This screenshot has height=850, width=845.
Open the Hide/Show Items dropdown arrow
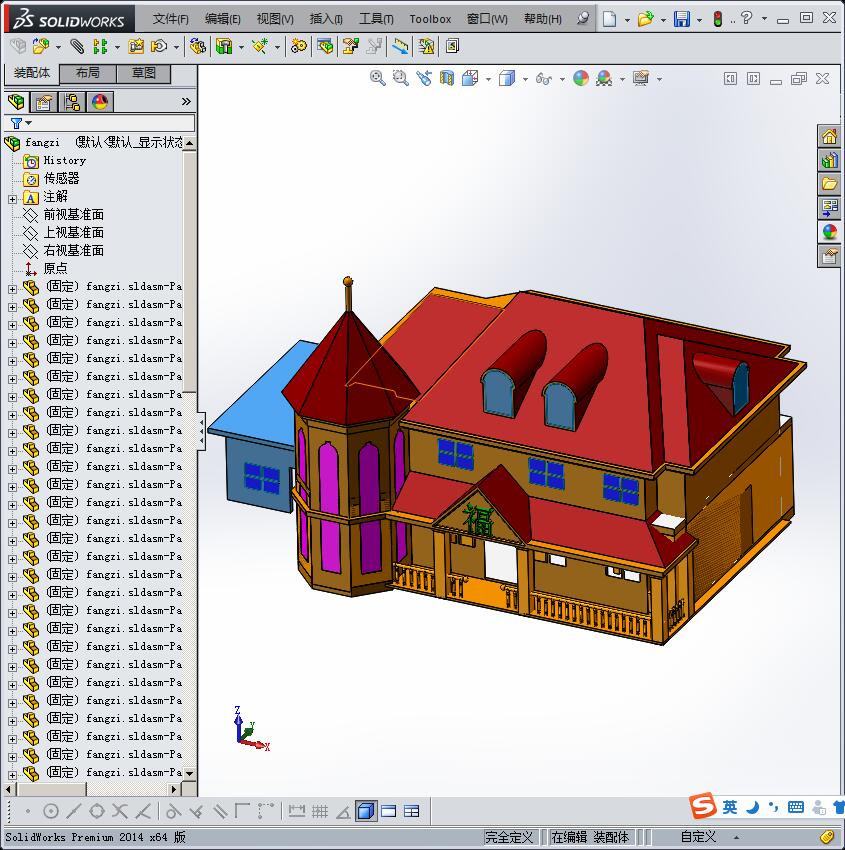562,80
